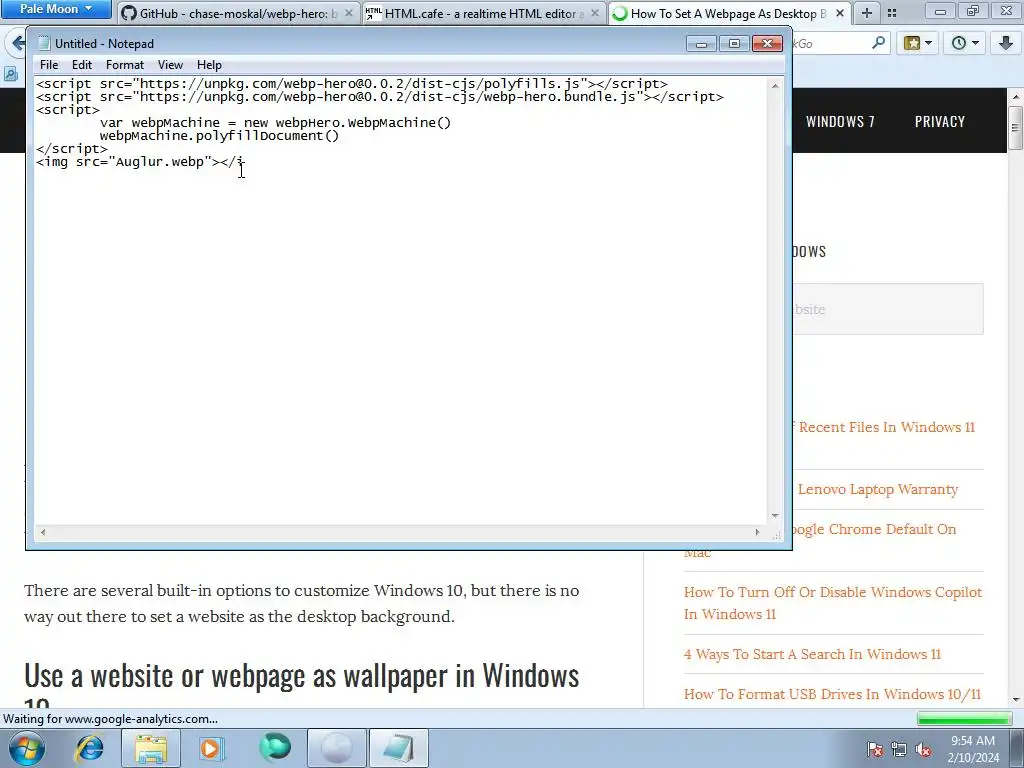Click Notepad vertical scrollbar down arrow
Image resolution: width=1024 pixels, height=768 pixels.
pyautogui.click(x=775, y=515)
